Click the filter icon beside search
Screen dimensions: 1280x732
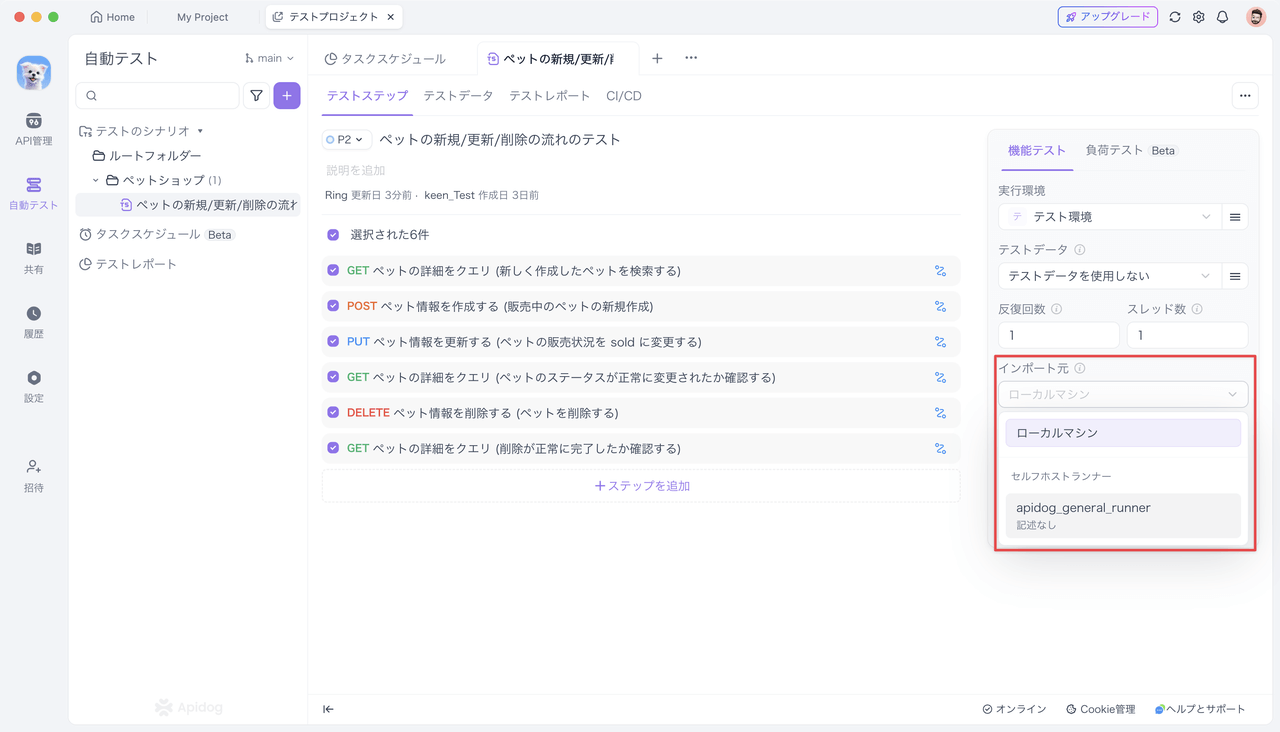pyautogui.click(x=257, y=96)
